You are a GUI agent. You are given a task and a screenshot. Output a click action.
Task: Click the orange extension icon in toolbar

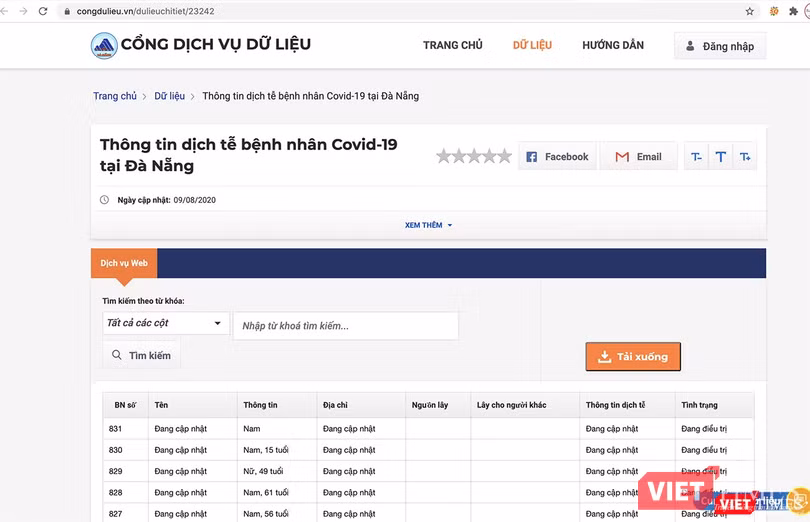pyautogui.click(x=774, y=11)
